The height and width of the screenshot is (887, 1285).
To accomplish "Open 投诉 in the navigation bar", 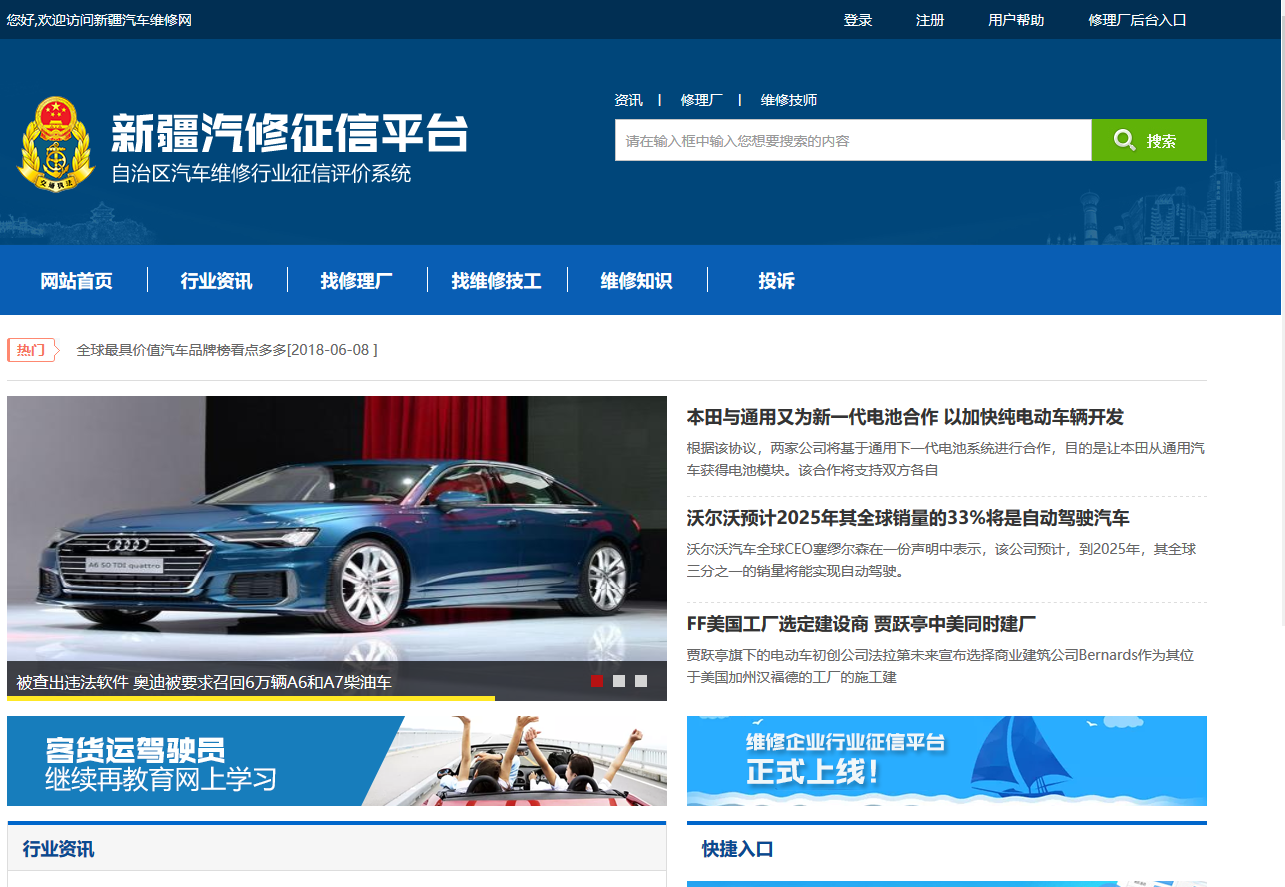I will (x=776, y=281).
